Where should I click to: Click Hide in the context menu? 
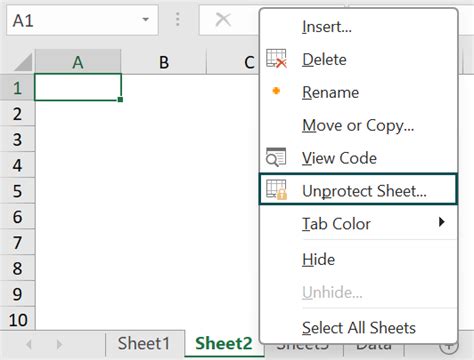pos(358,259)
